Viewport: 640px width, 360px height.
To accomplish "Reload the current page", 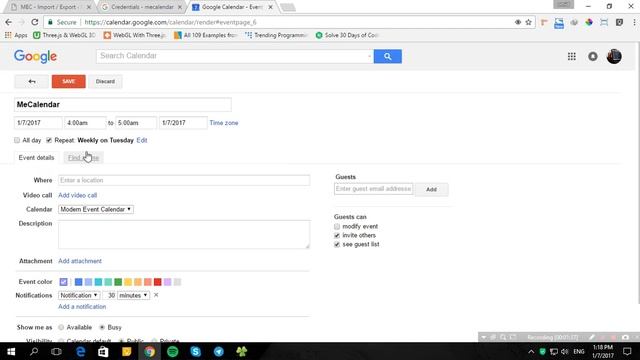I will pos(35,22).
